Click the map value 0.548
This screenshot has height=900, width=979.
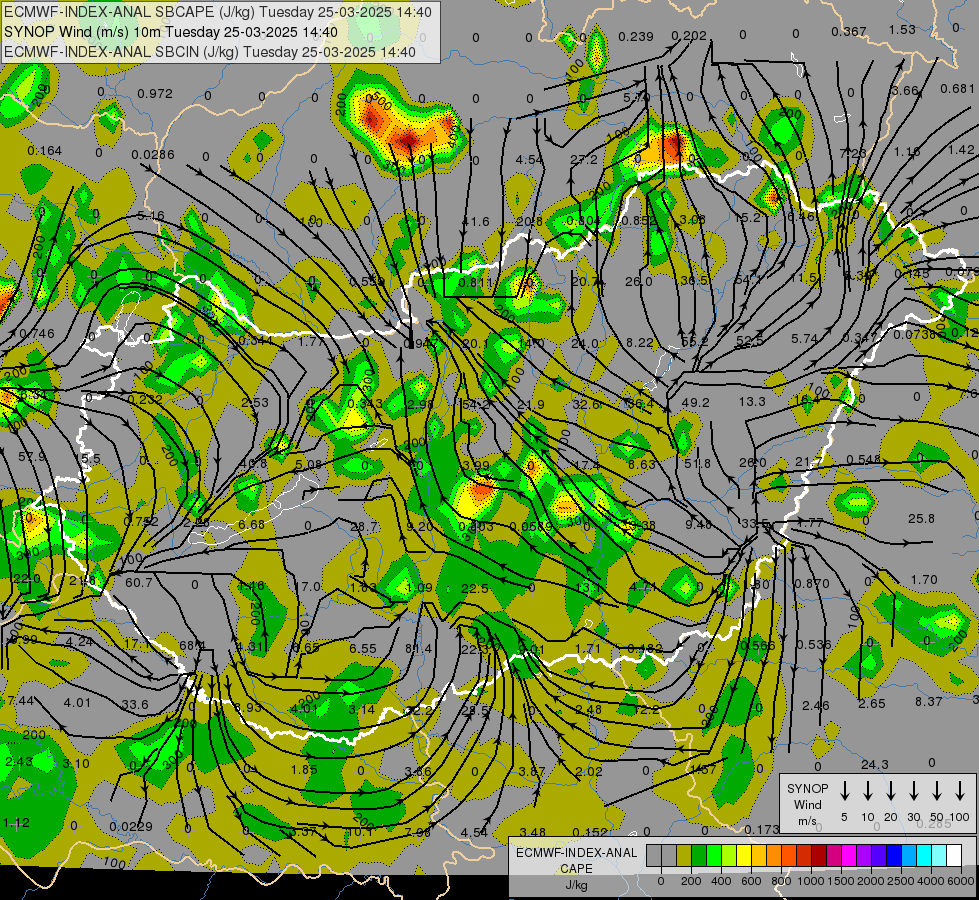pos(863,460)
